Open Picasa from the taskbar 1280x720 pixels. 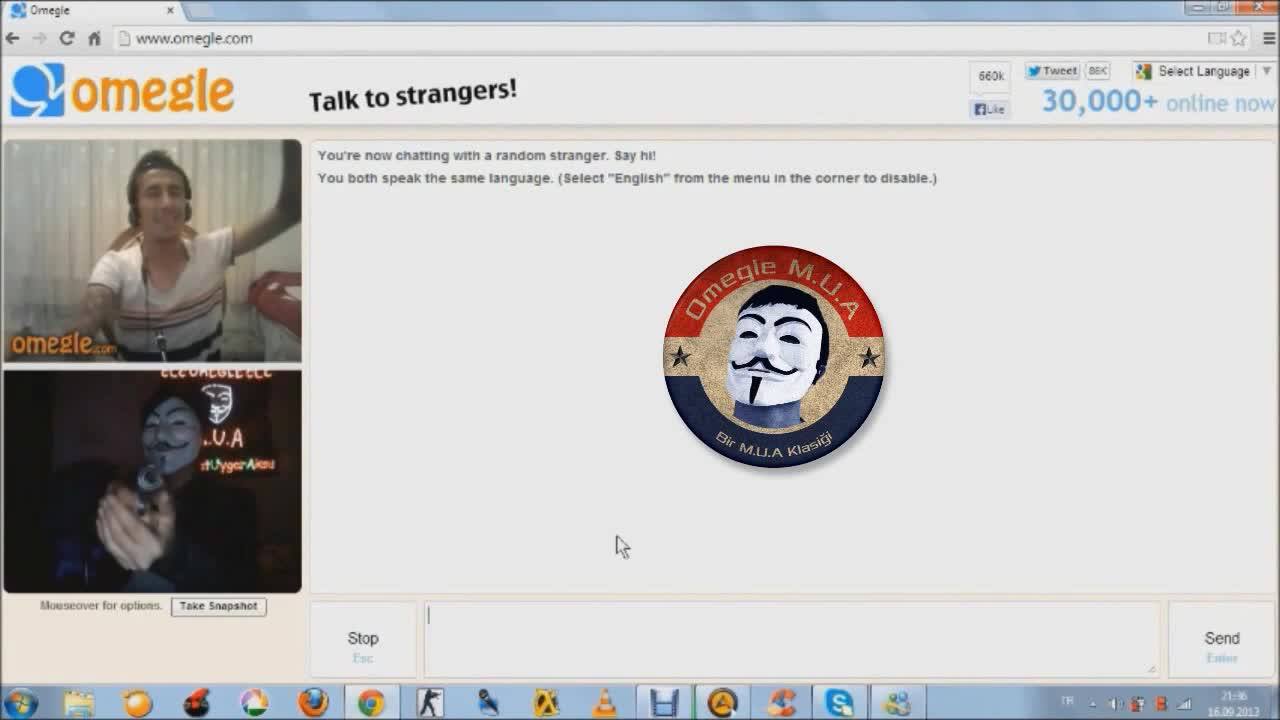pyautogui.click(x=254, y=703)
